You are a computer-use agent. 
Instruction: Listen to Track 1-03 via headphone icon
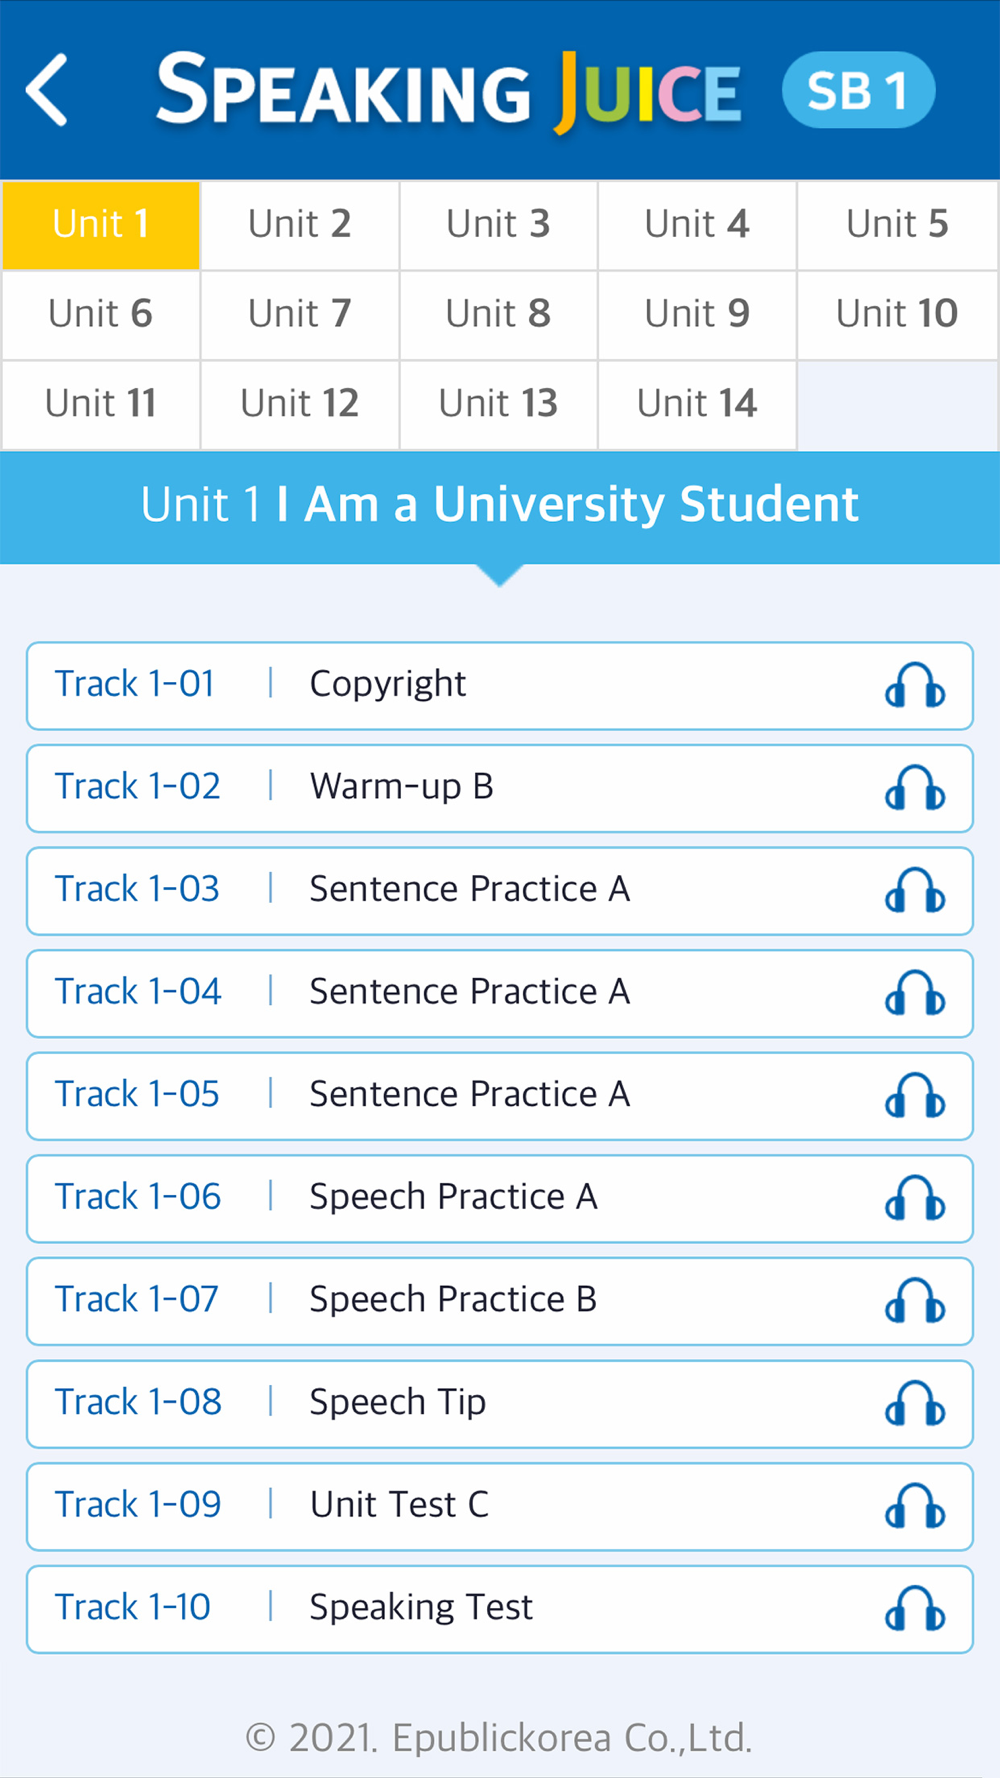click(x=914, y=890)
